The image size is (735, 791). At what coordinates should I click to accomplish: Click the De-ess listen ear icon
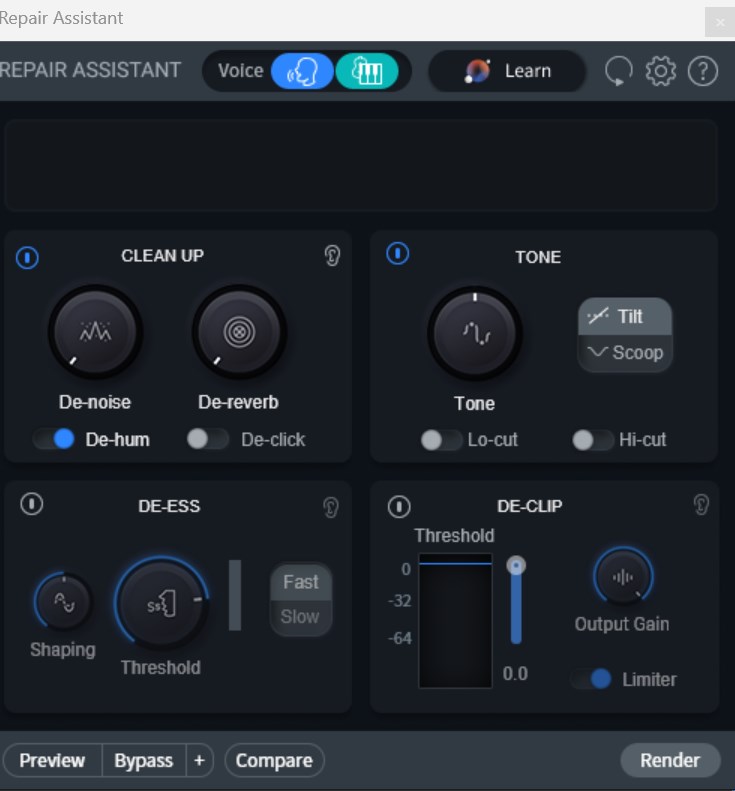(332, 508)
